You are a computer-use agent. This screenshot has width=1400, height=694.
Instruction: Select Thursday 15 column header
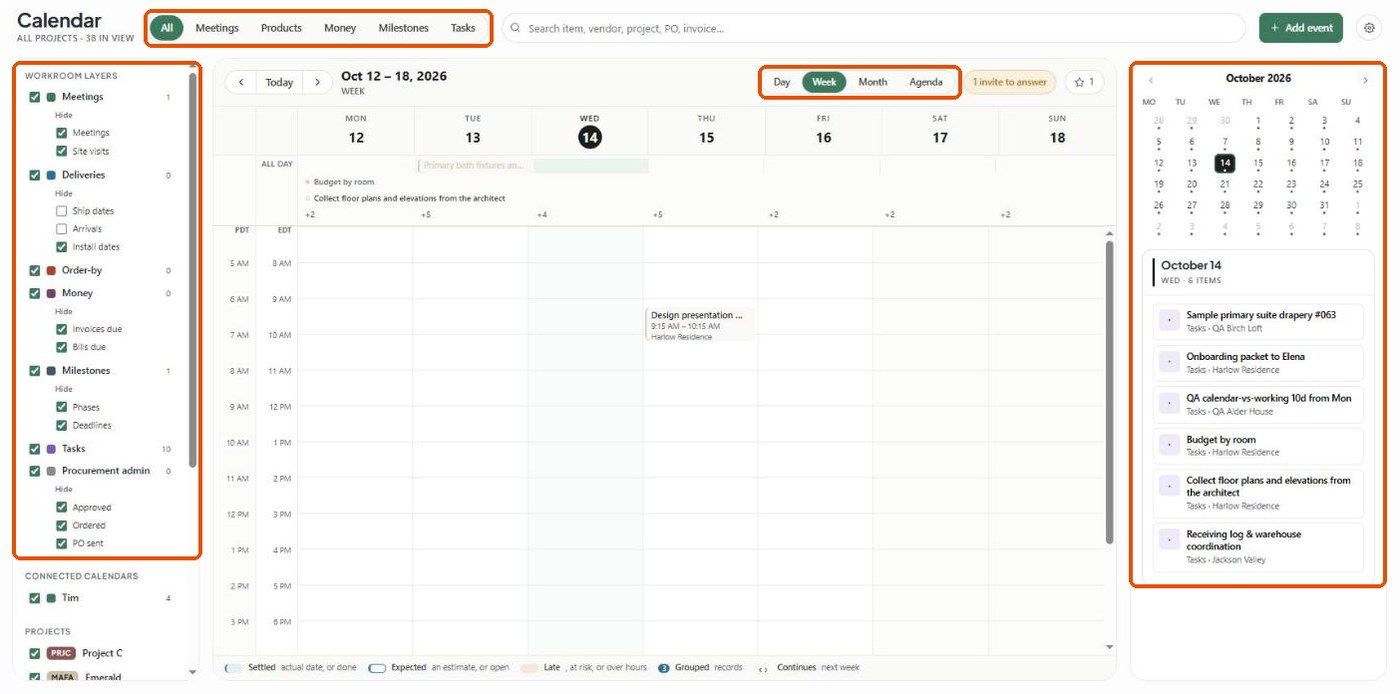point(706,131)
